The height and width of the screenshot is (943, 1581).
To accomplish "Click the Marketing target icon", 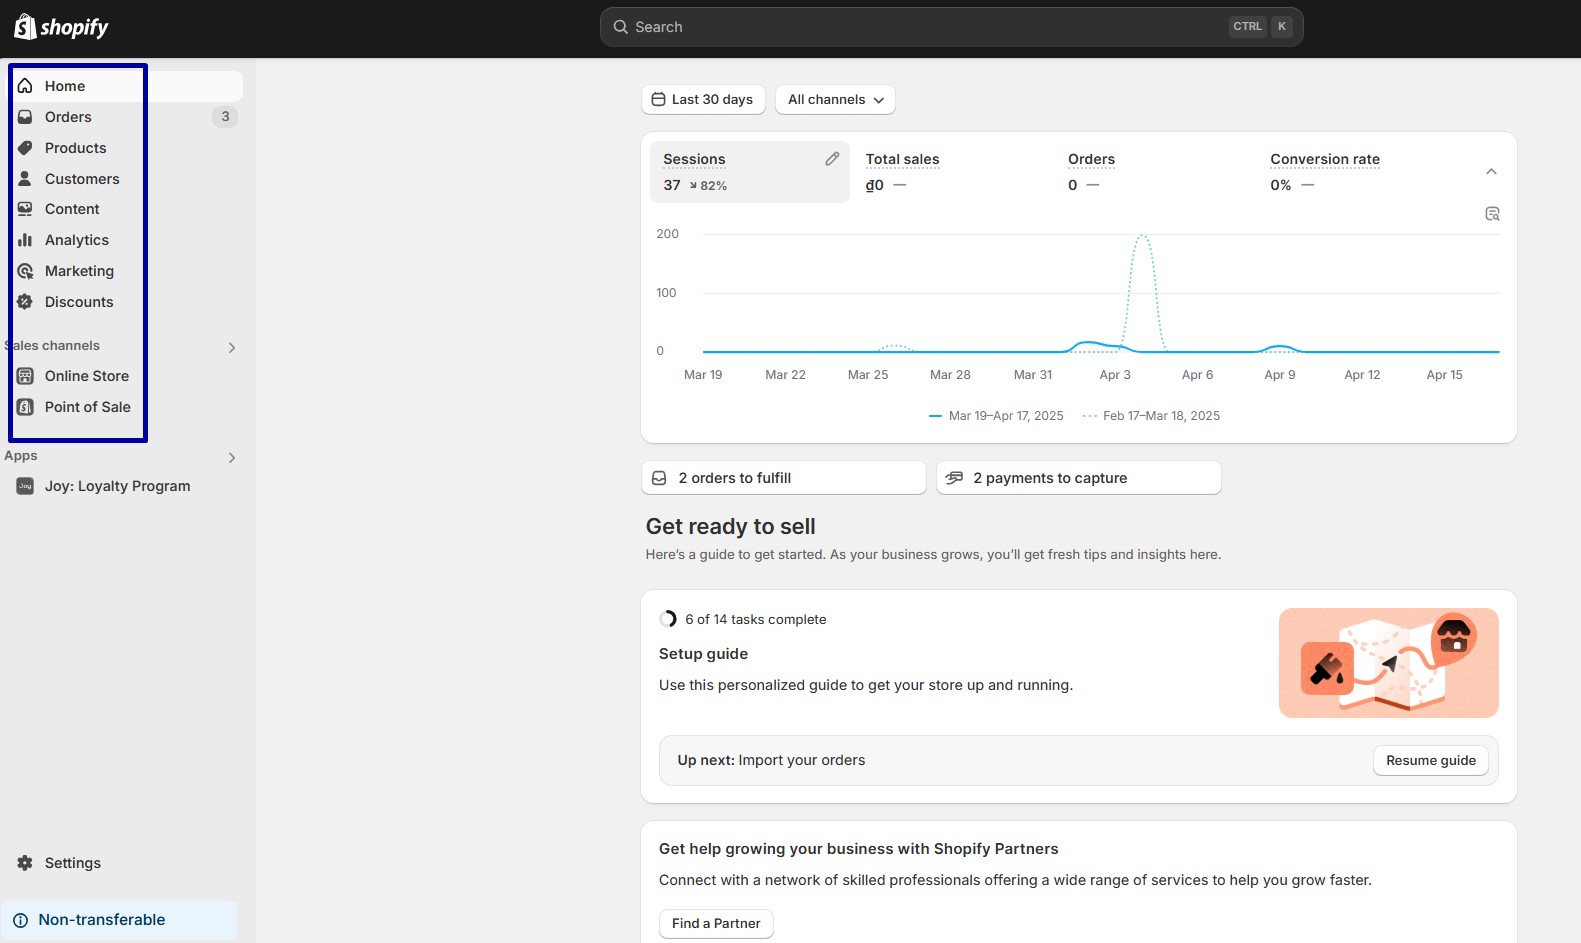I will point(25,271).
